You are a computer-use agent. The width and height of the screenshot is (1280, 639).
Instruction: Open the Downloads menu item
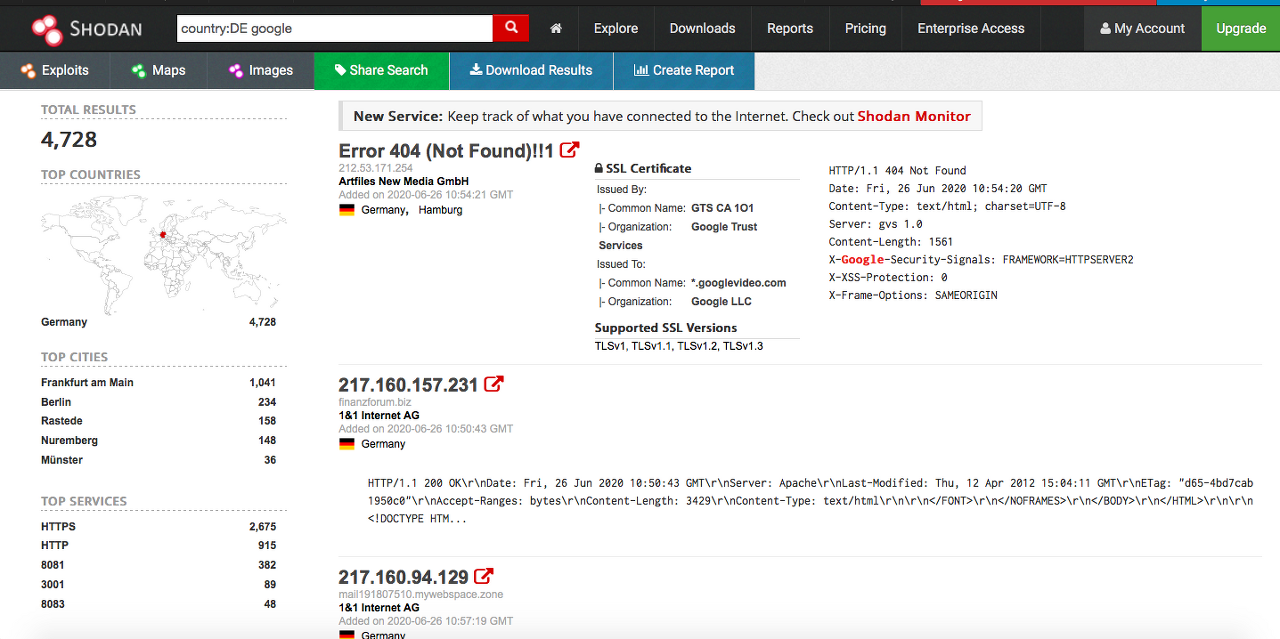[702, 28]
